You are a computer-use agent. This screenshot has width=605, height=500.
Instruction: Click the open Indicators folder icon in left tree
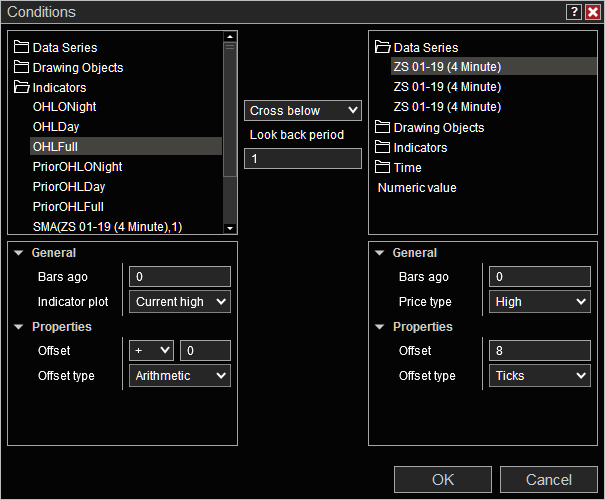click(22, 87)
